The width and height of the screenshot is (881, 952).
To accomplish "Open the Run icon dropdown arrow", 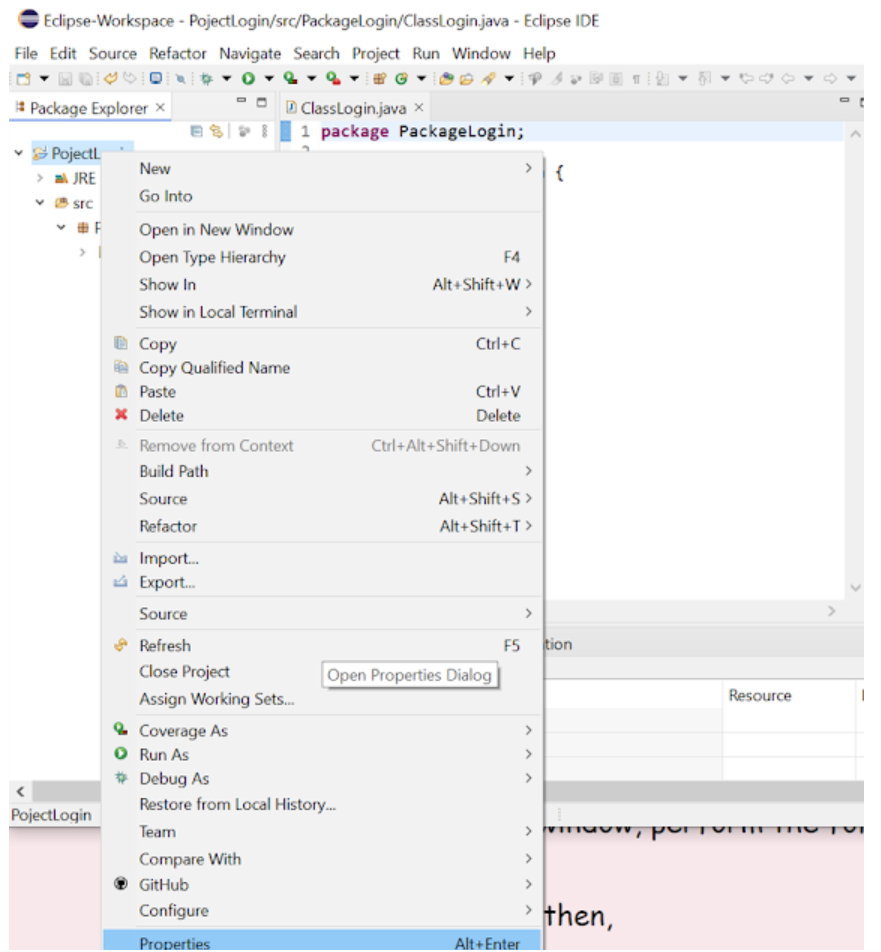I will (269, 79).
